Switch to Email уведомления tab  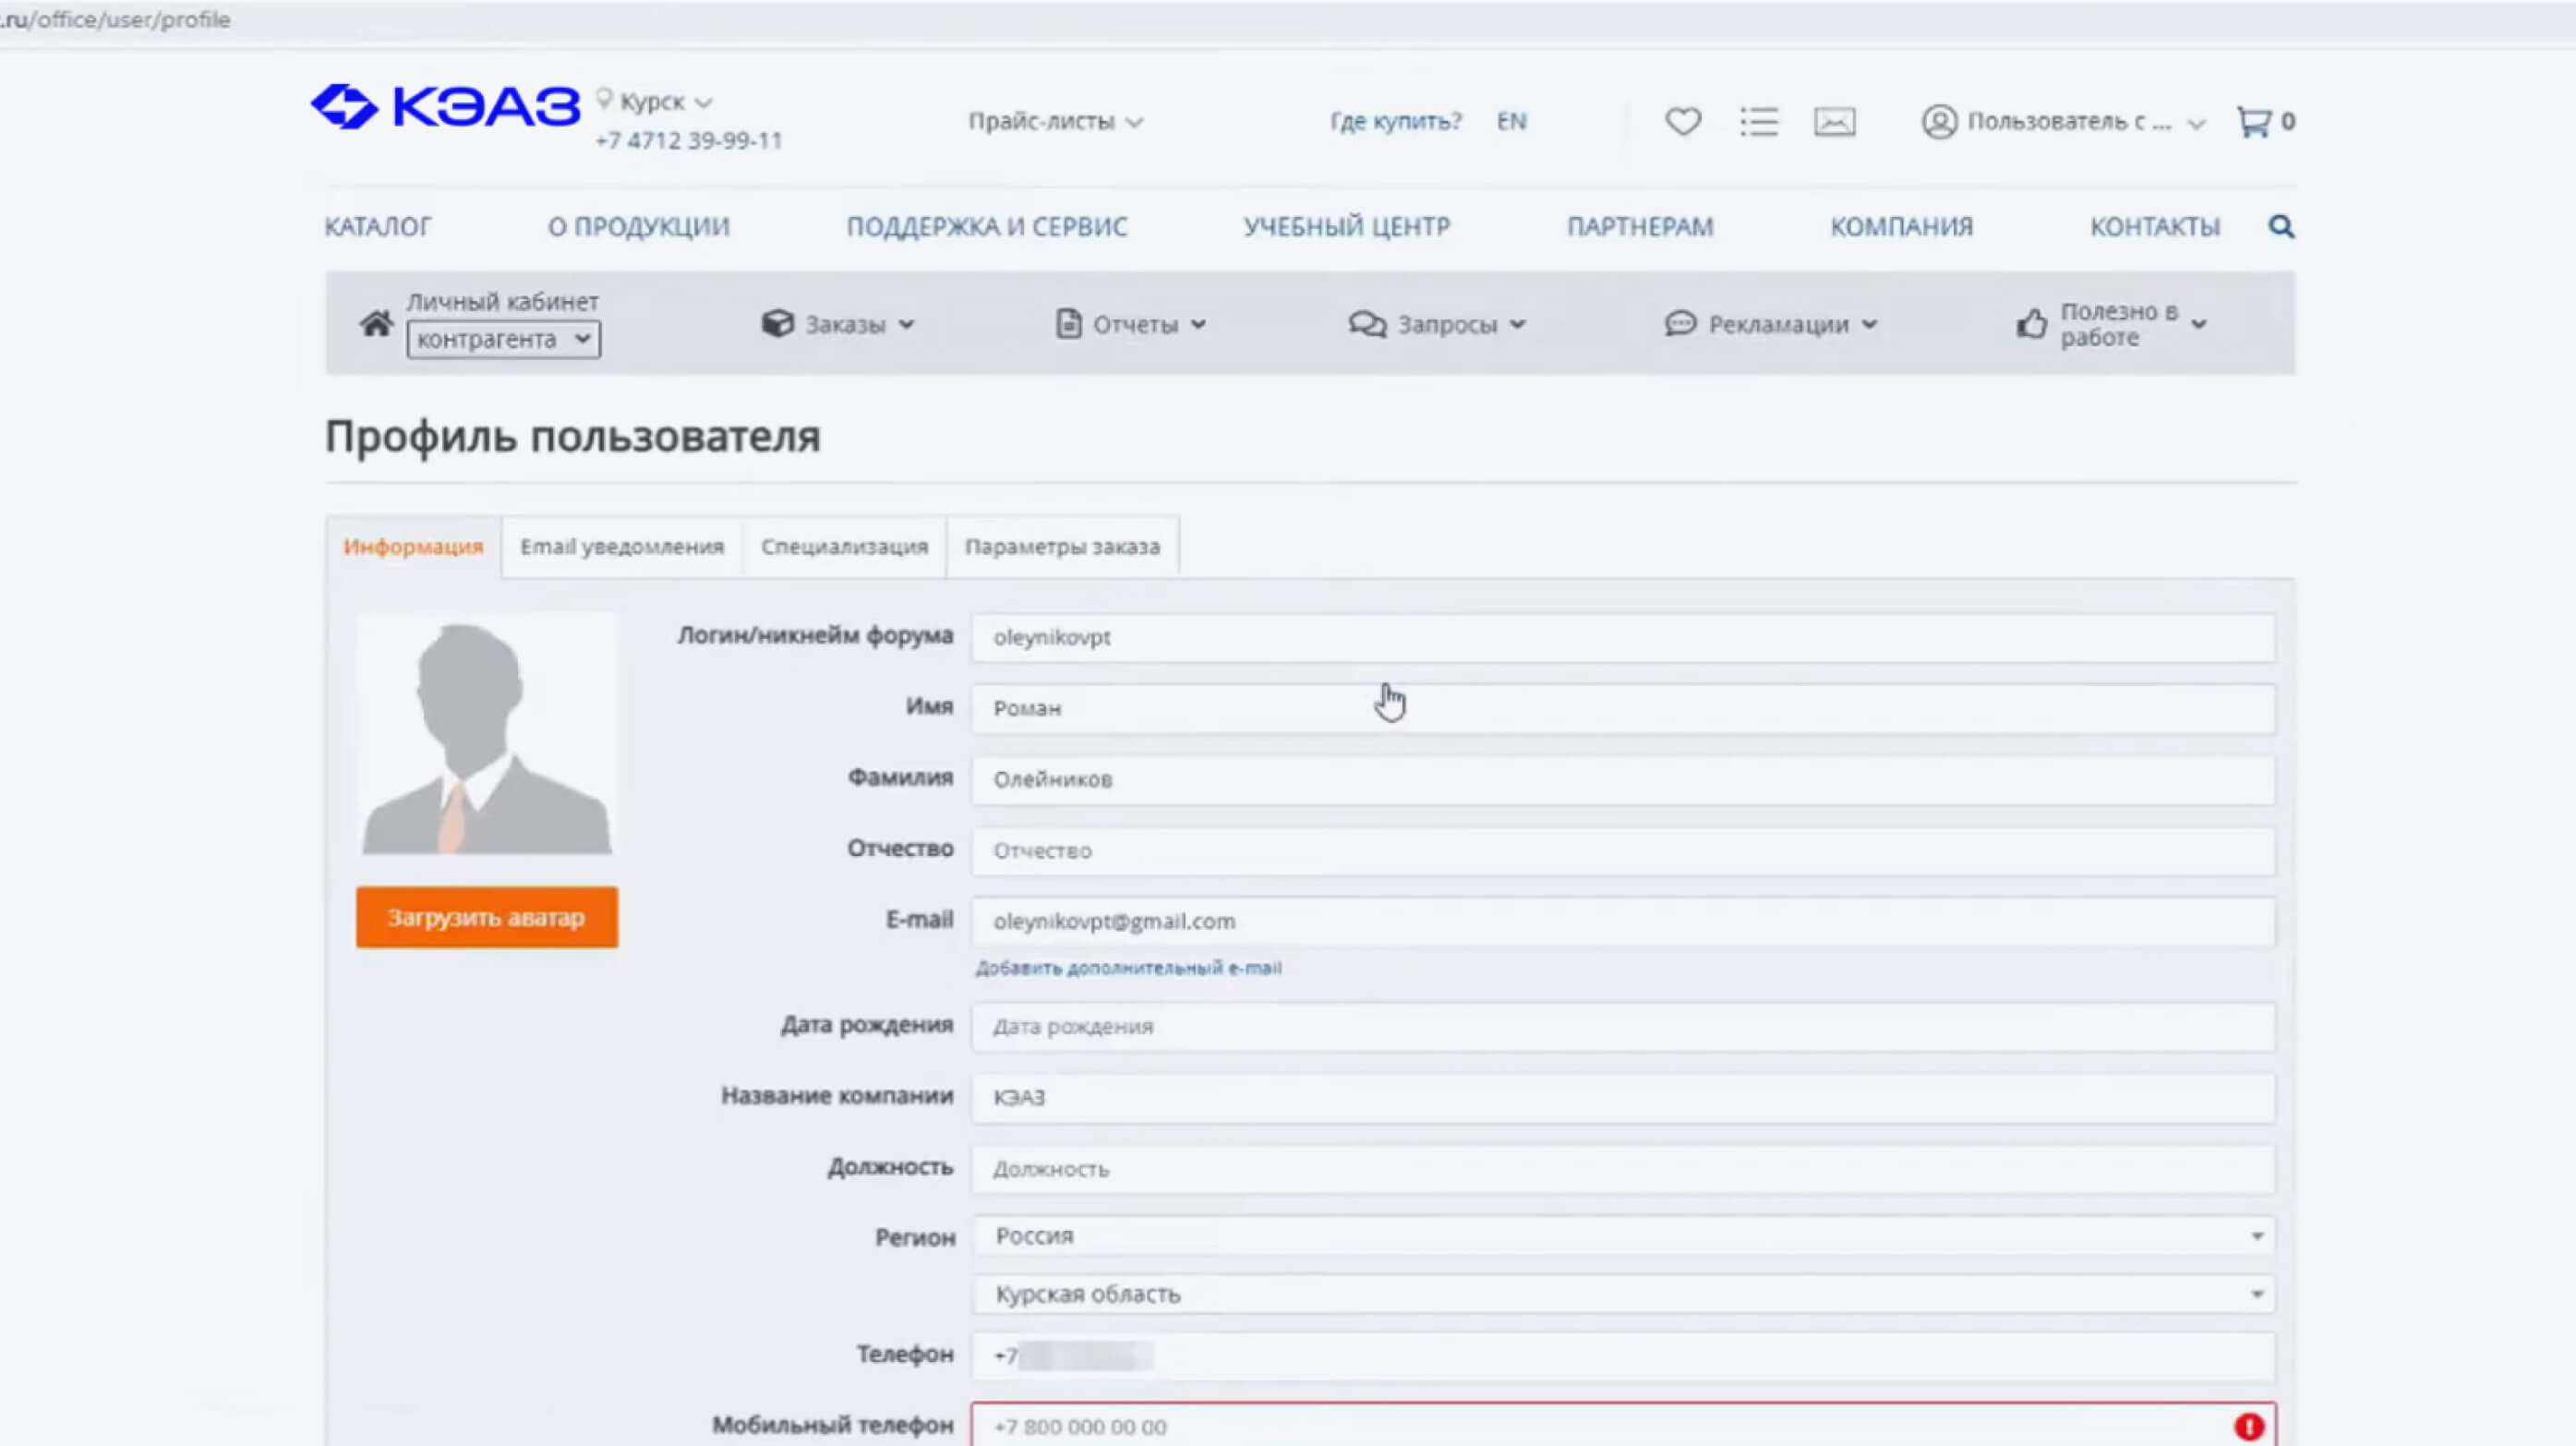click(x=621, y=547)
